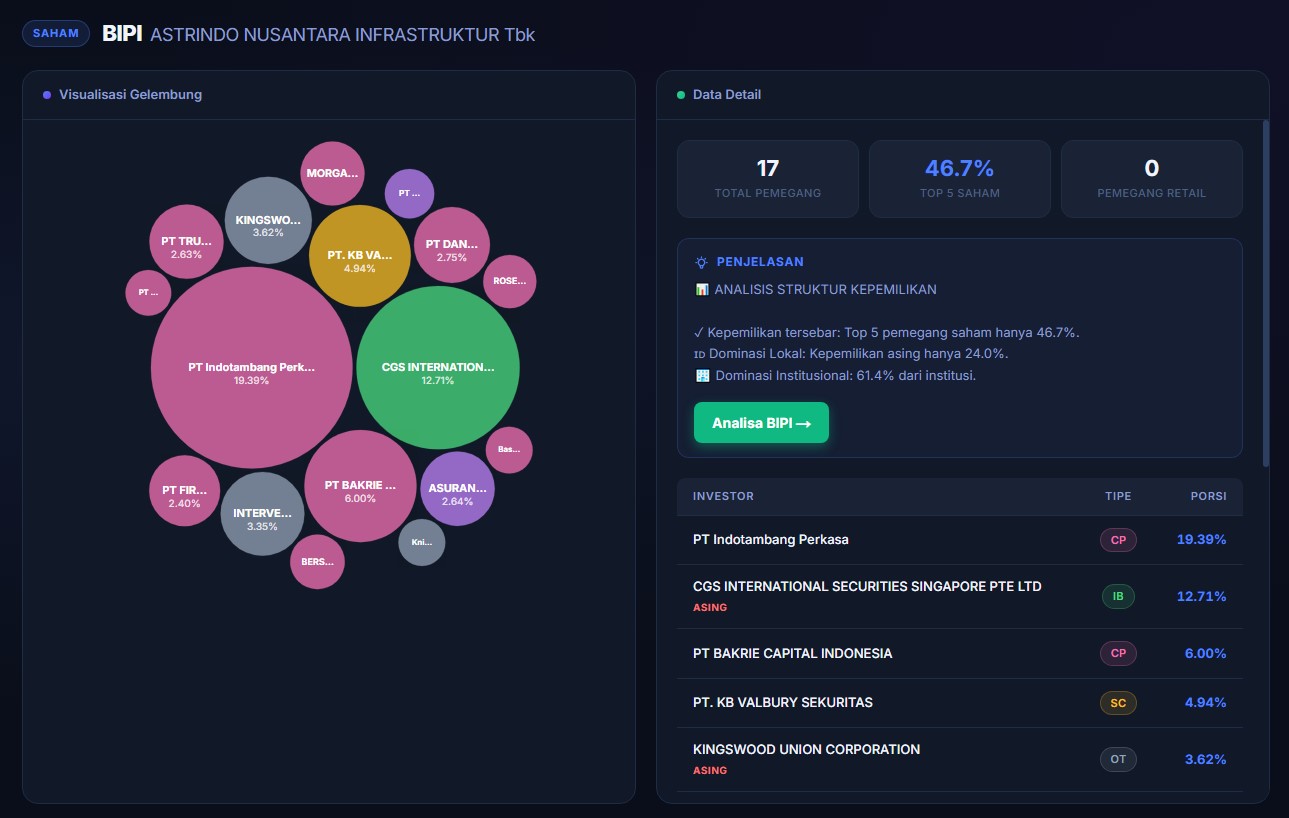Click the Analisa BIPI button
This screenshot has height=818, width=1289.
(761, 423)
